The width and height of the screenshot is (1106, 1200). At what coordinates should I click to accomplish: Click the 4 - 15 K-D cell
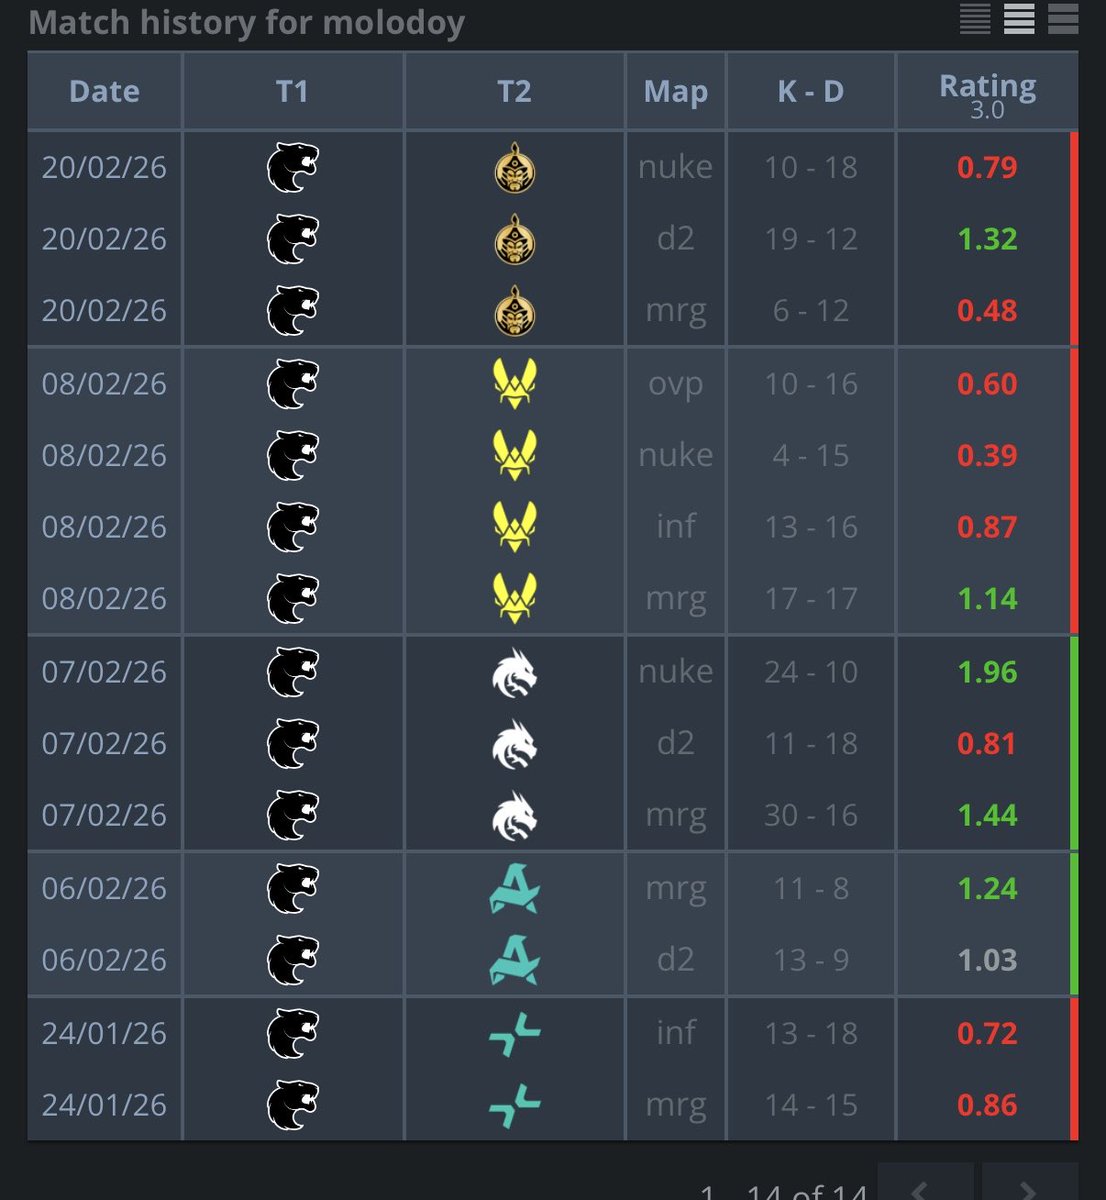(811, 455)
